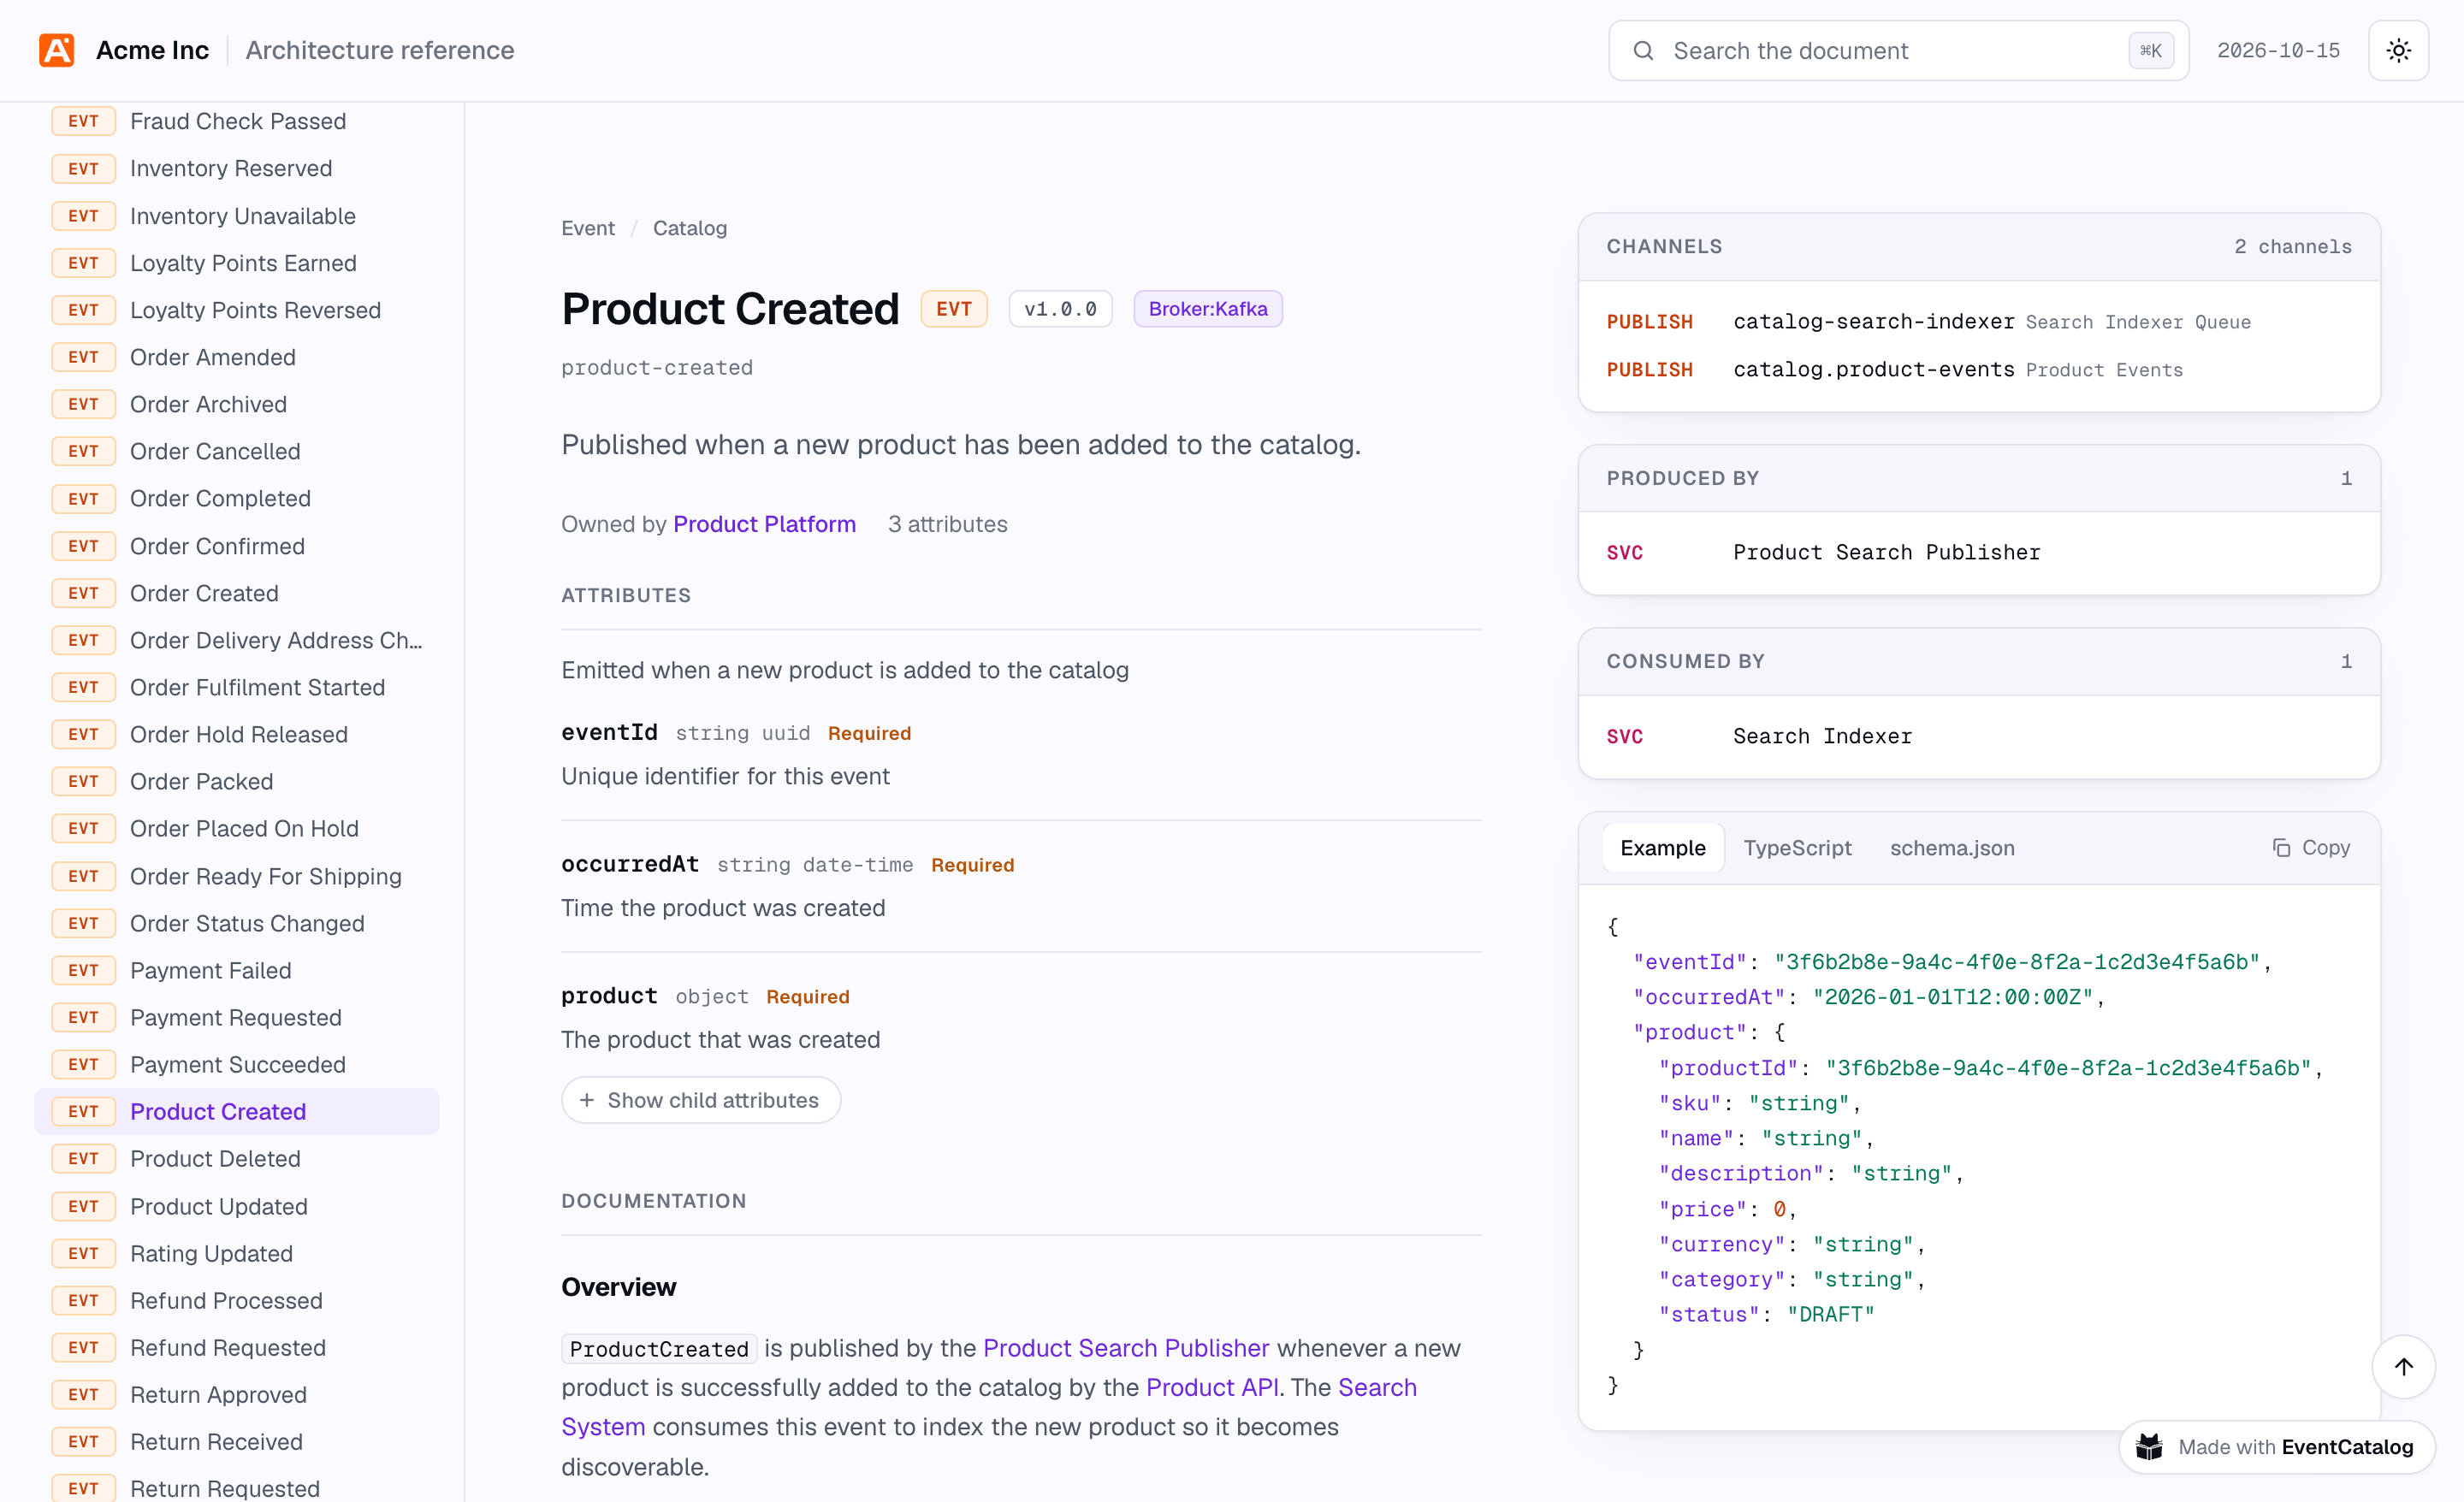
Task: Focus the Search the document field
Action: point(1897,51)
